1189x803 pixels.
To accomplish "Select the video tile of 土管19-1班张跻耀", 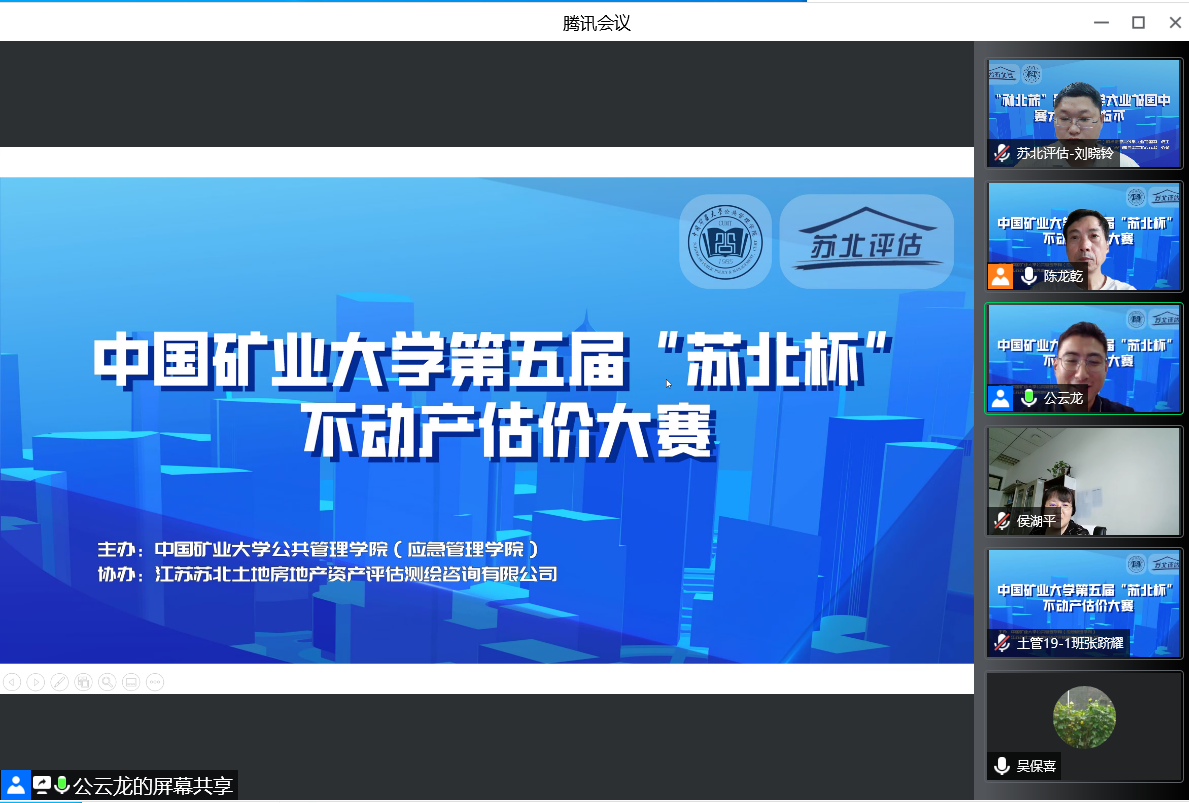I will point(1084,604).
